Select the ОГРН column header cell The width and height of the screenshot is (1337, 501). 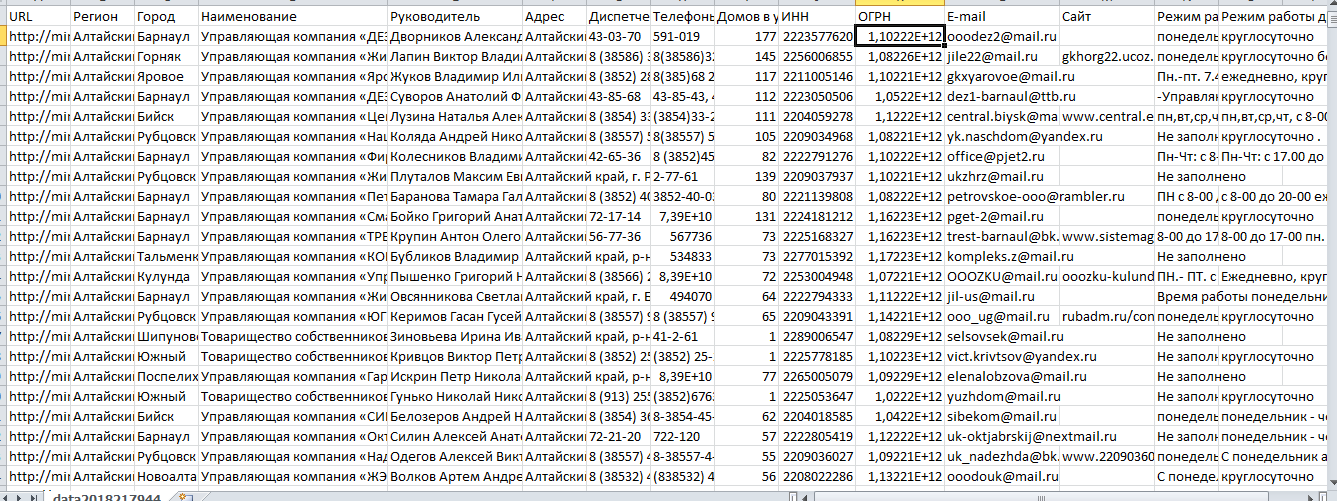(x=900, y=17)
